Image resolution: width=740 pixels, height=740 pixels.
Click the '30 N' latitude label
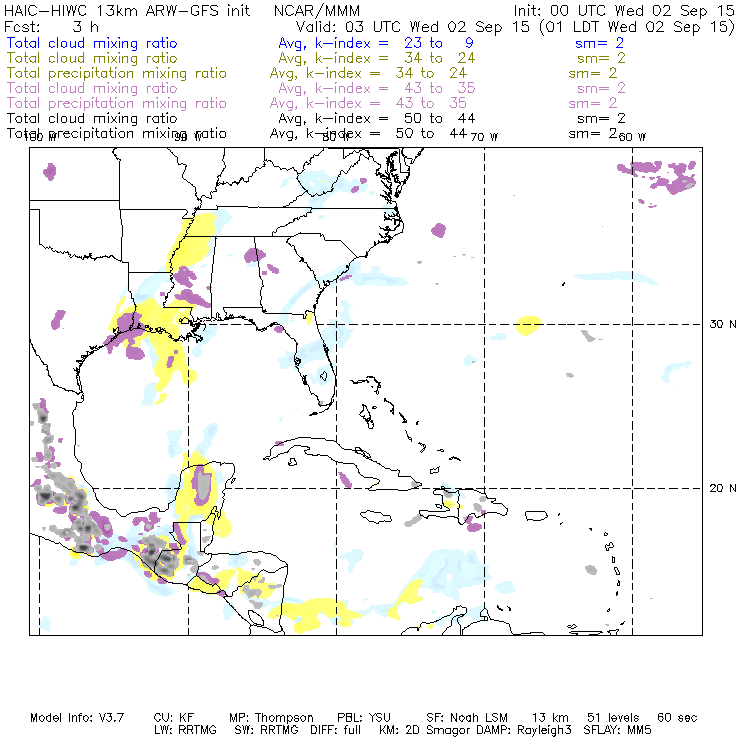[x=723, y=324]
